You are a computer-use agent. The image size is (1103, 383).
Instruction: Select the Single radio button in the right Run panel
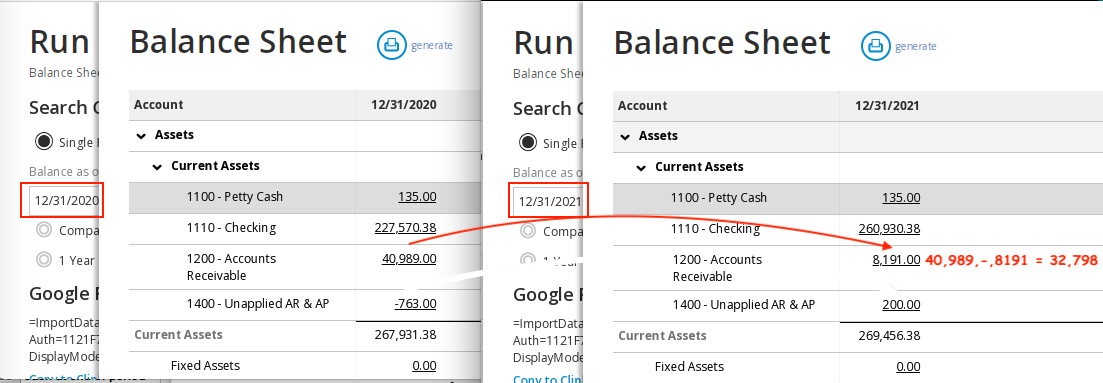pos(528,142)
